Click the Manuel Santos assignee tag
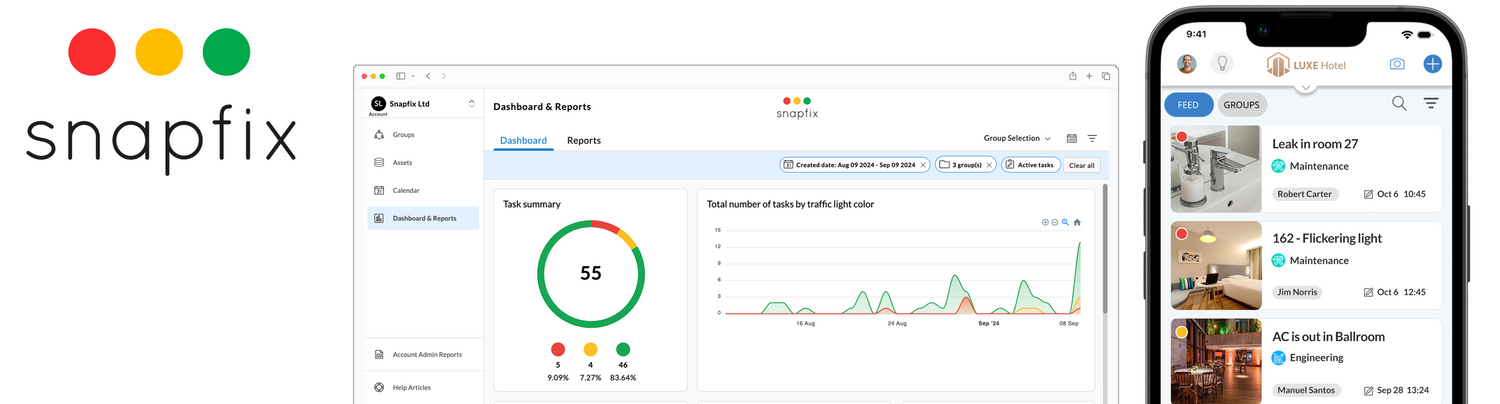Screen dimensions: 1500x404 1306,390
